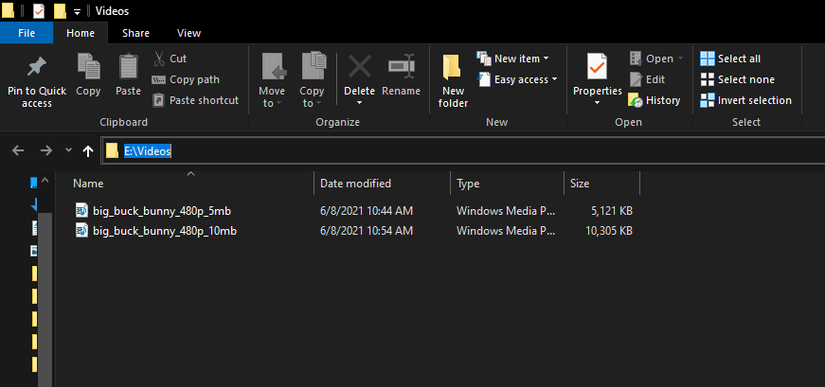Open Customize Quick Access Toolbar dropdown

[77, 11]
